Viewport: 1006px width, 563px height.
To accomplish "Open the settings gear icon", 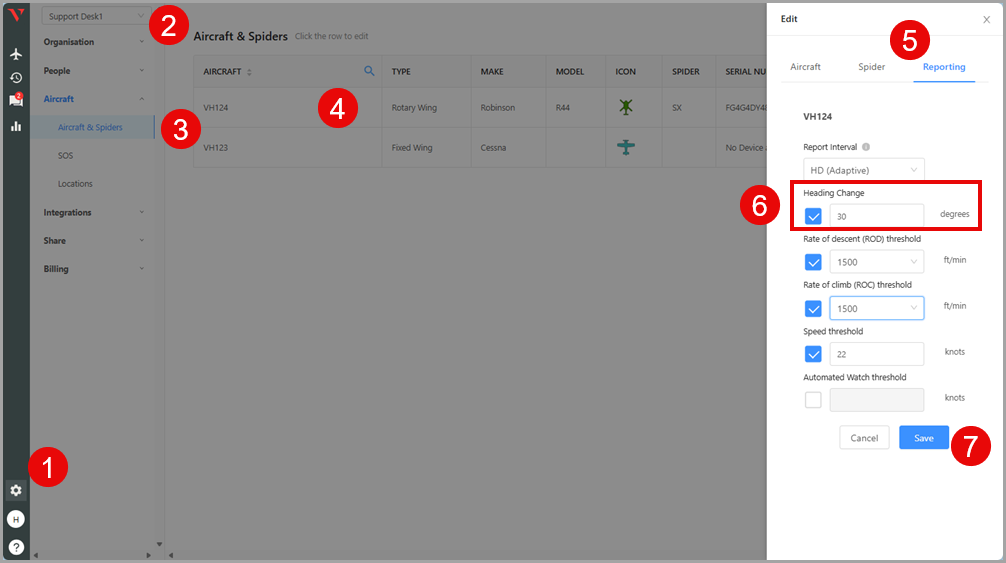I will coord(15,490).
